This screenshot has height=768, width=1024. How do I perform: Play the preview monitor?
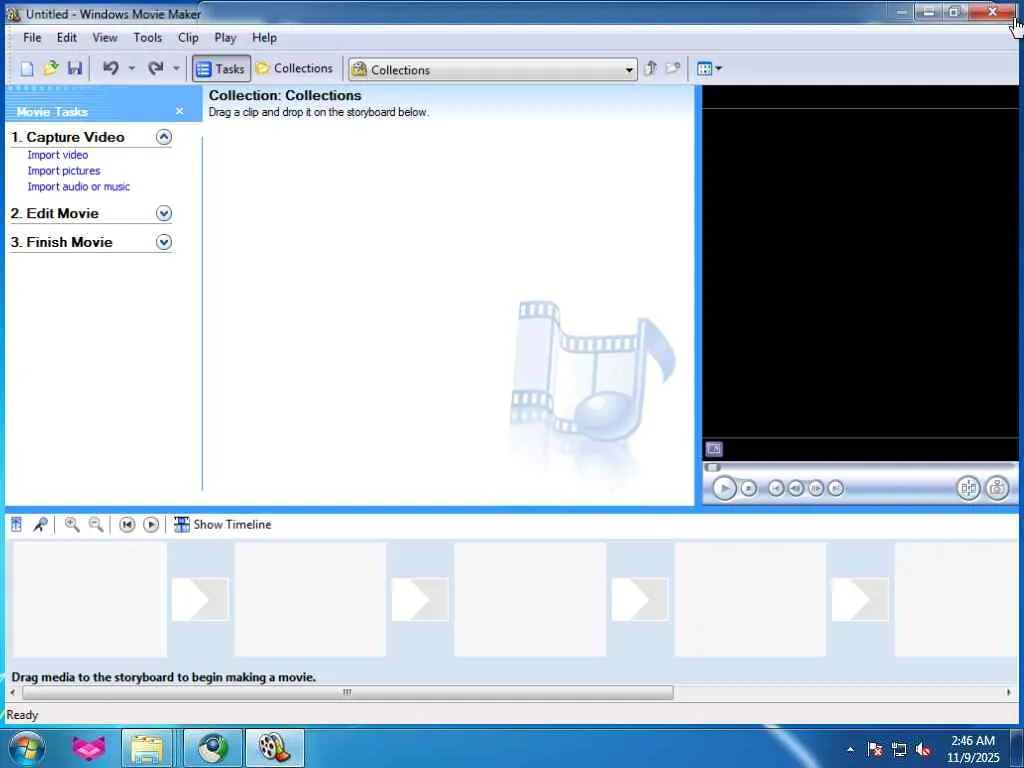pos(724,488)
